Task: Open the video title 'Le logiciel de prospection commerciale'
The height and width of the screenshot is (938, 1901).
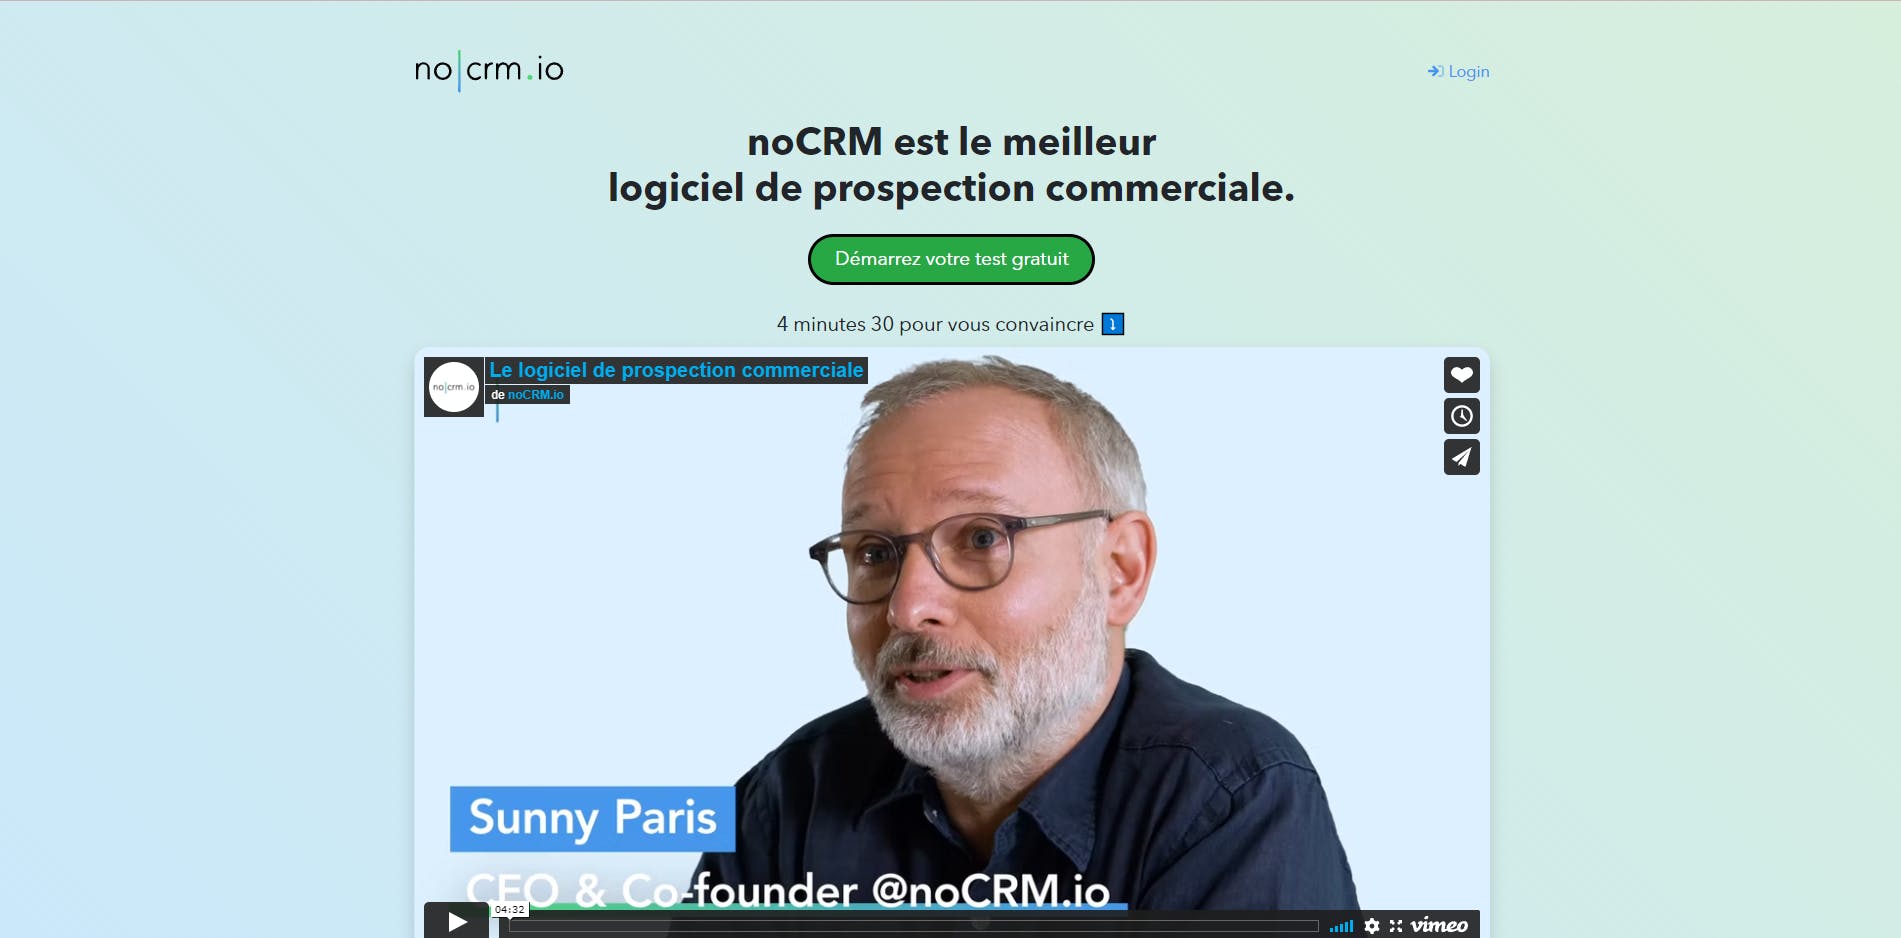Action: click(676, 370)
